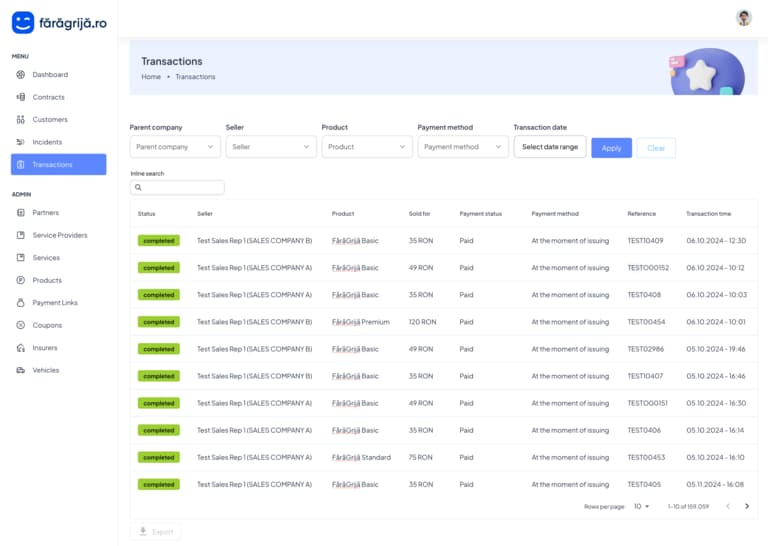Open the Product filter dropdown
The width and height of the screenshot is (768, 546).
(367, 147)
